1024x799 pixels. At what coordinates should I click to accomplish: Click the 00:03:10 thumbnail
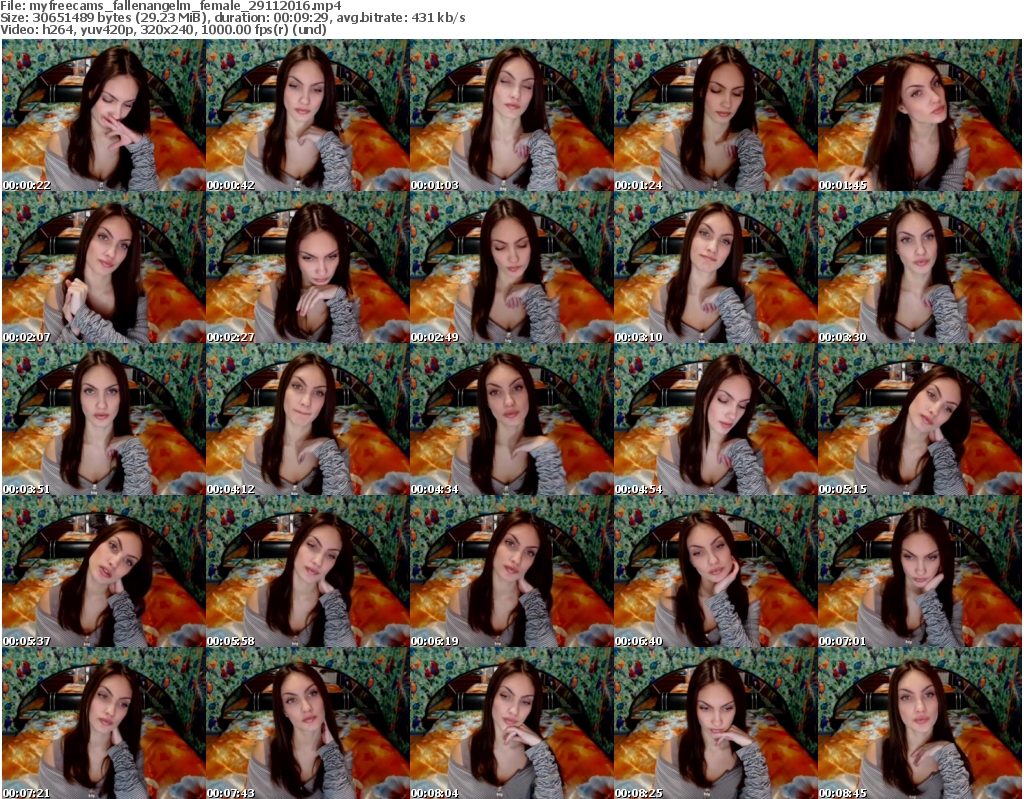[715, 268]
